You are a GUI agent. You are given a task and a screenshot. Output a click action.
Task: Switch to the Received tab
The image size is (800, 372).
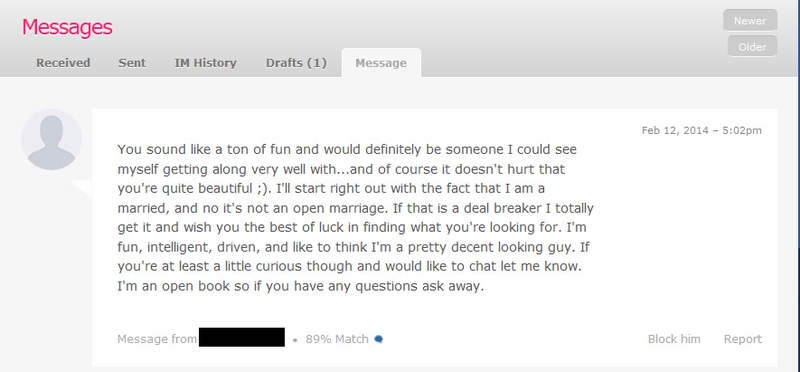tap(63, 63)
